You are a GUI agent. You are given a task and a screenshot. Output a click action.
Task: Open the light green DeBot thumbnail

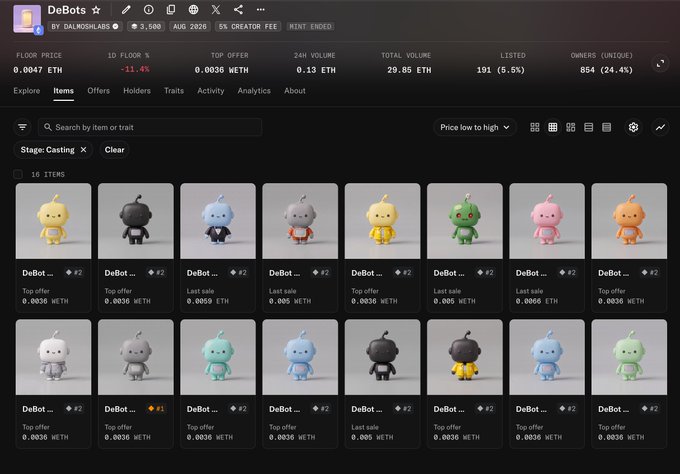629,357
